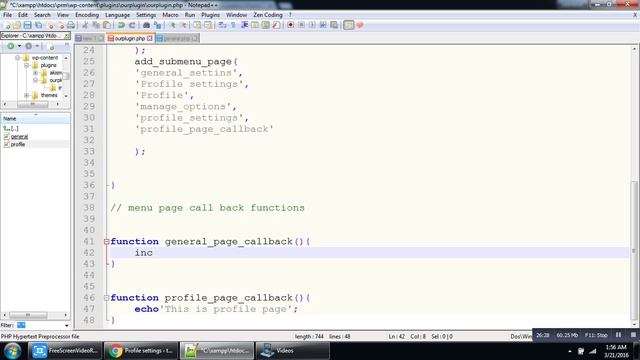640x360 pixels.
Task: Collapse the wp-content tree node
Action: click(18, 58)
